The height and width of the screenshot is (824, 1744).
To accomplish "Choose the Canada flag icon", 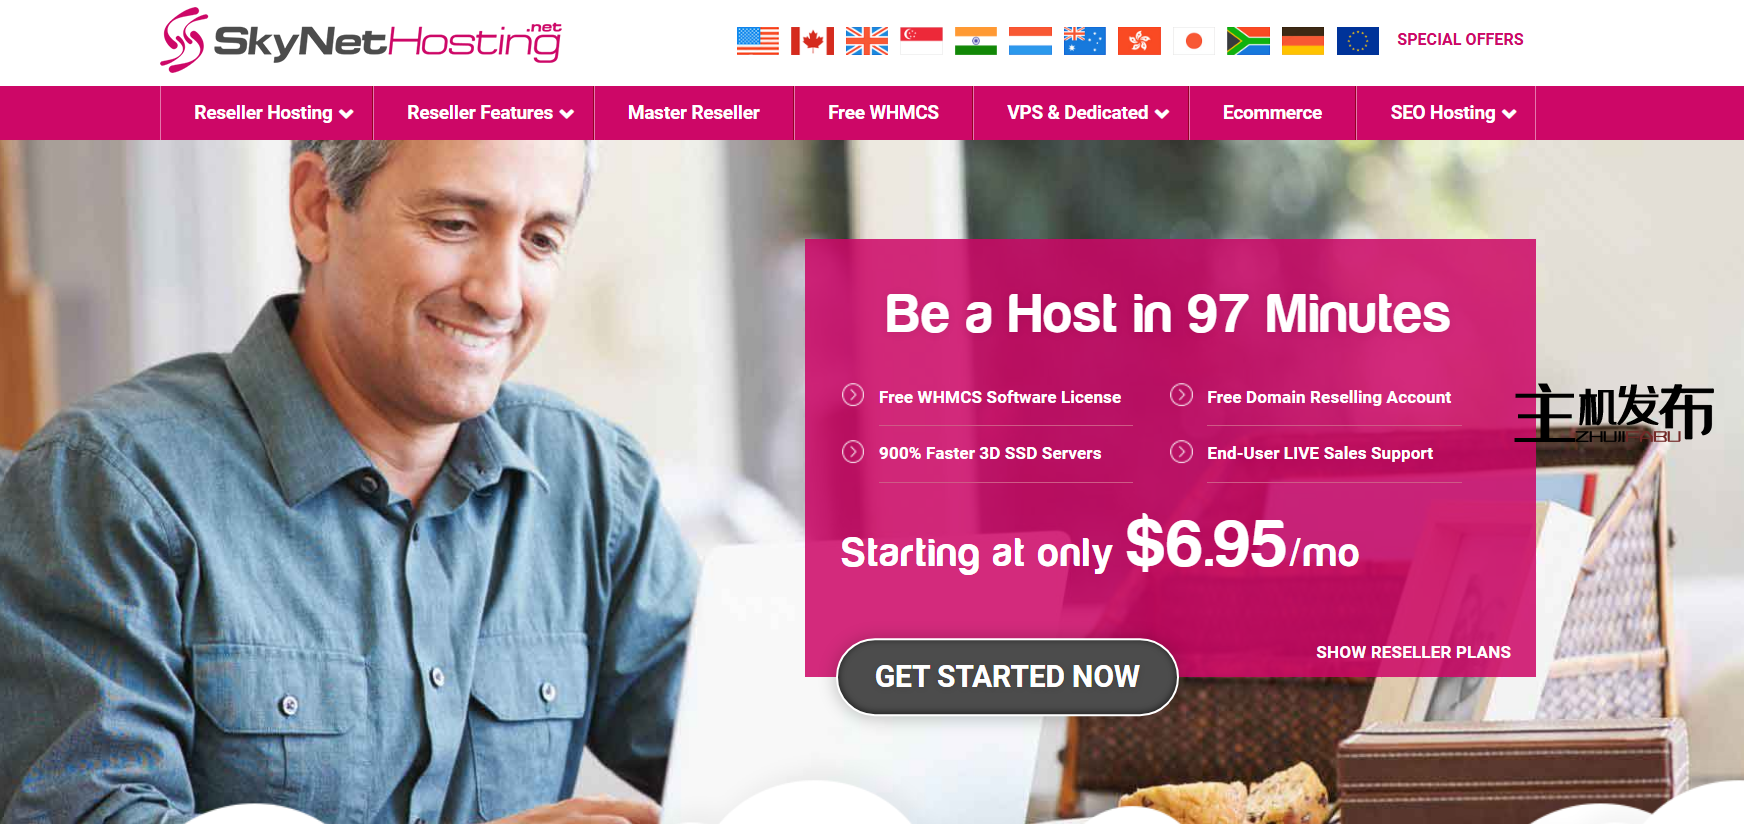I will [x=812, y=41].
